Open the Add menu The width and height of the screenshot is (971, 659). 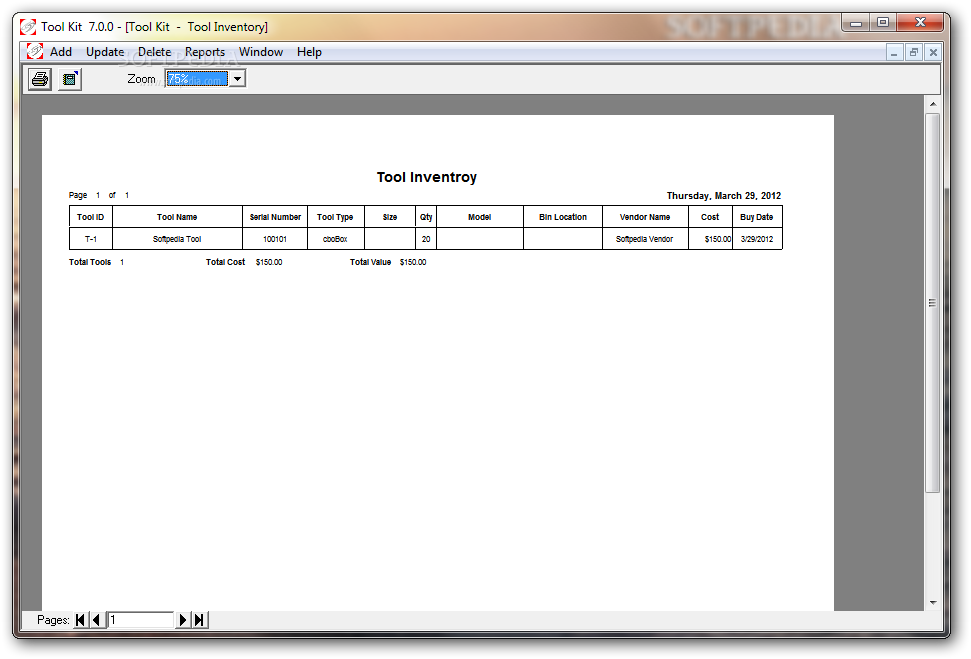61,52
